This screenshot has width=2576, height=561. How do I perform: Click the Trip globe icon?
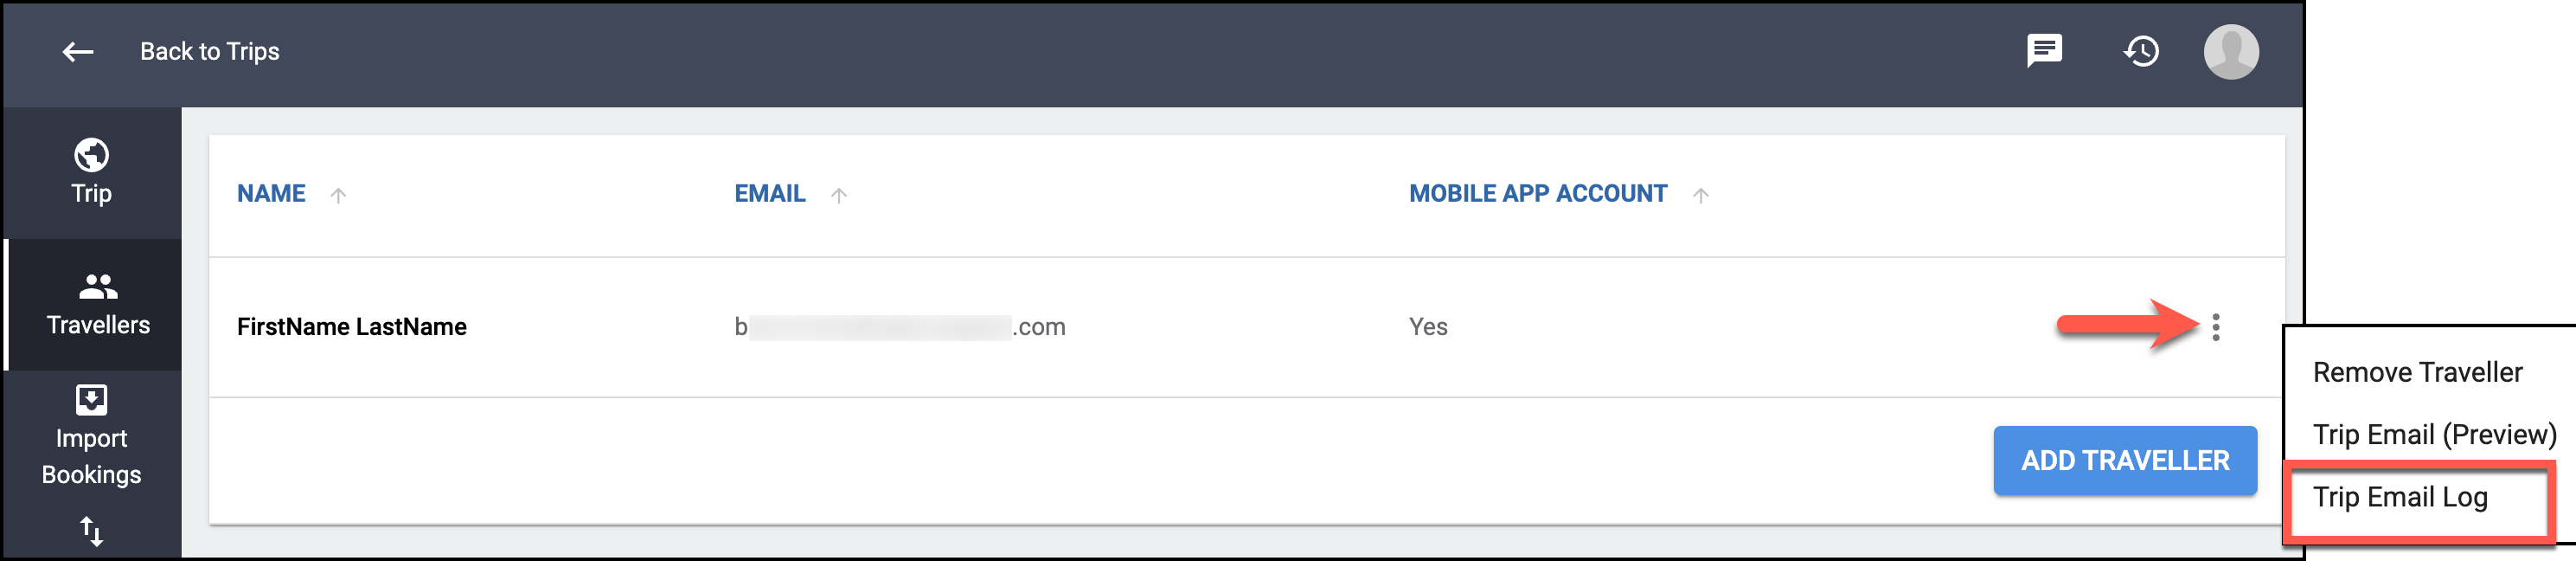click(91, 155)
